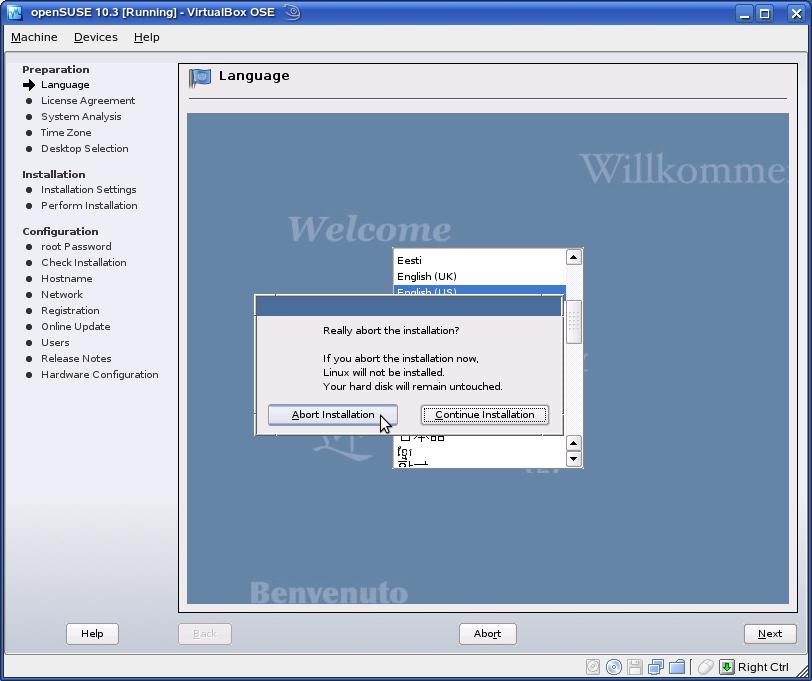The image size is (812, 681).
Task: Minimize the VirtualBox window
Action: pyautogui.click(x=745, y=13)
